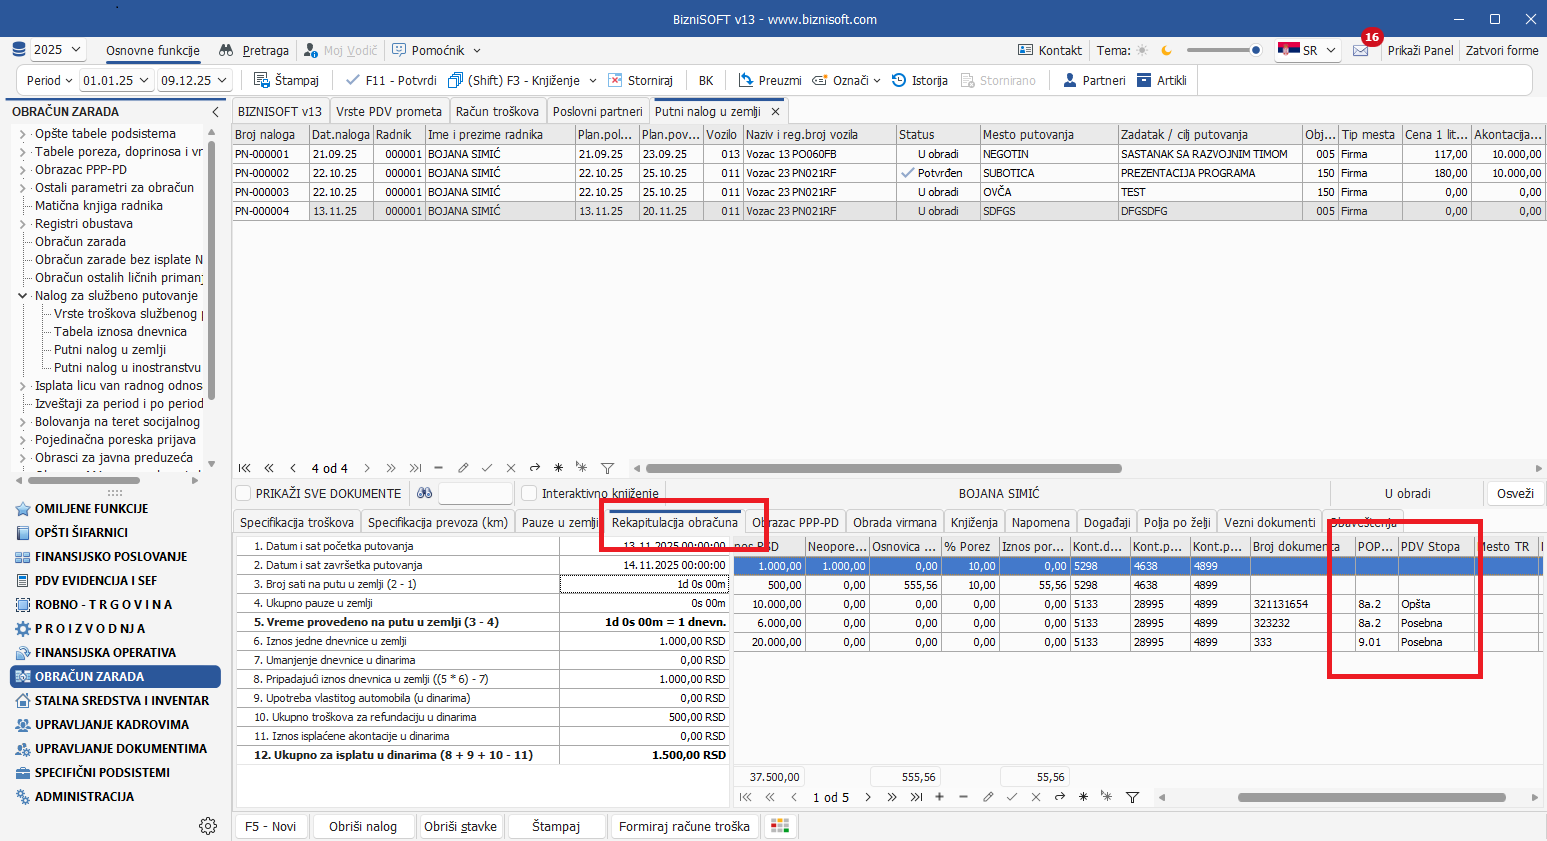
Task: Click the Artikli toolbar icon
Action: 1145,80
